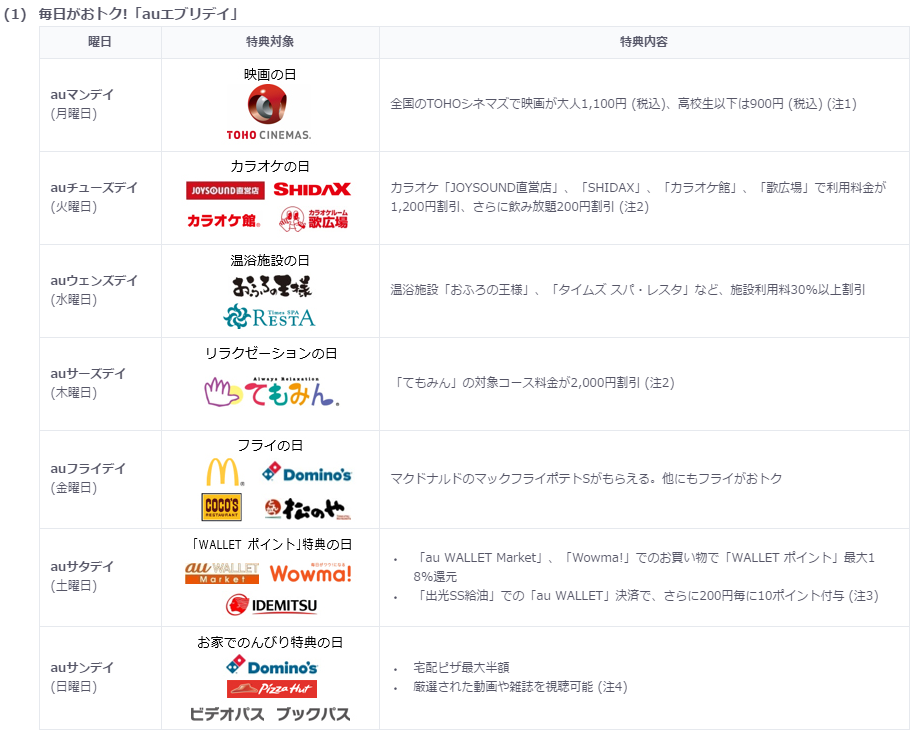
Task: Click the auフライデイ (金曜日) cell
Action: [100, 479]
